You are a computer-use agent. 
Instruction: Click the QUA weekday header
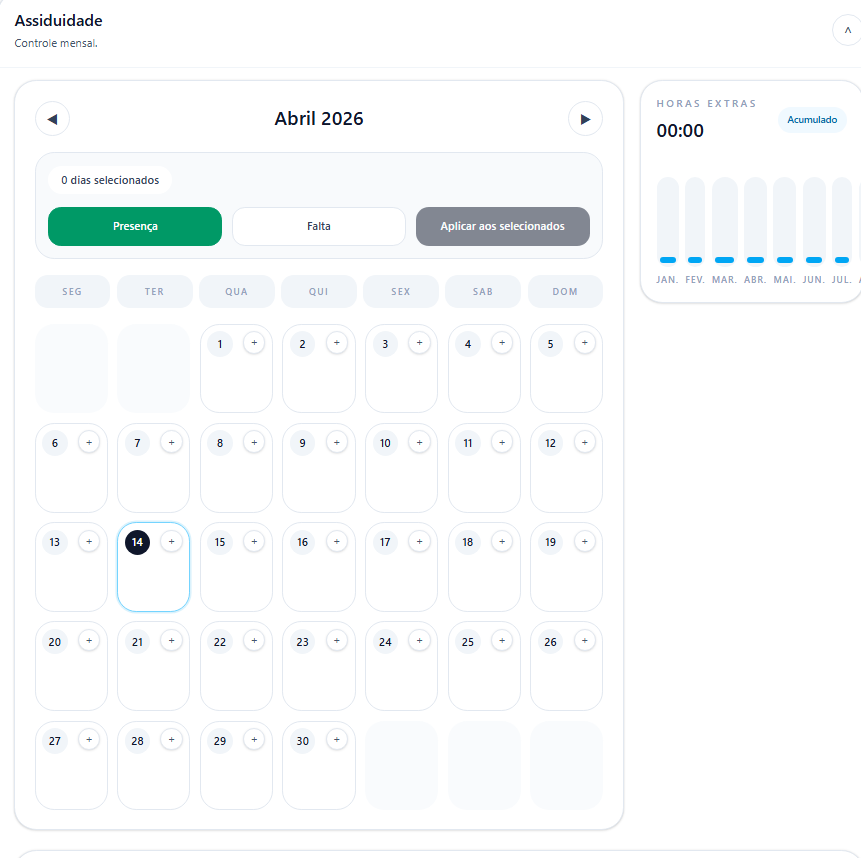(236, 292)
